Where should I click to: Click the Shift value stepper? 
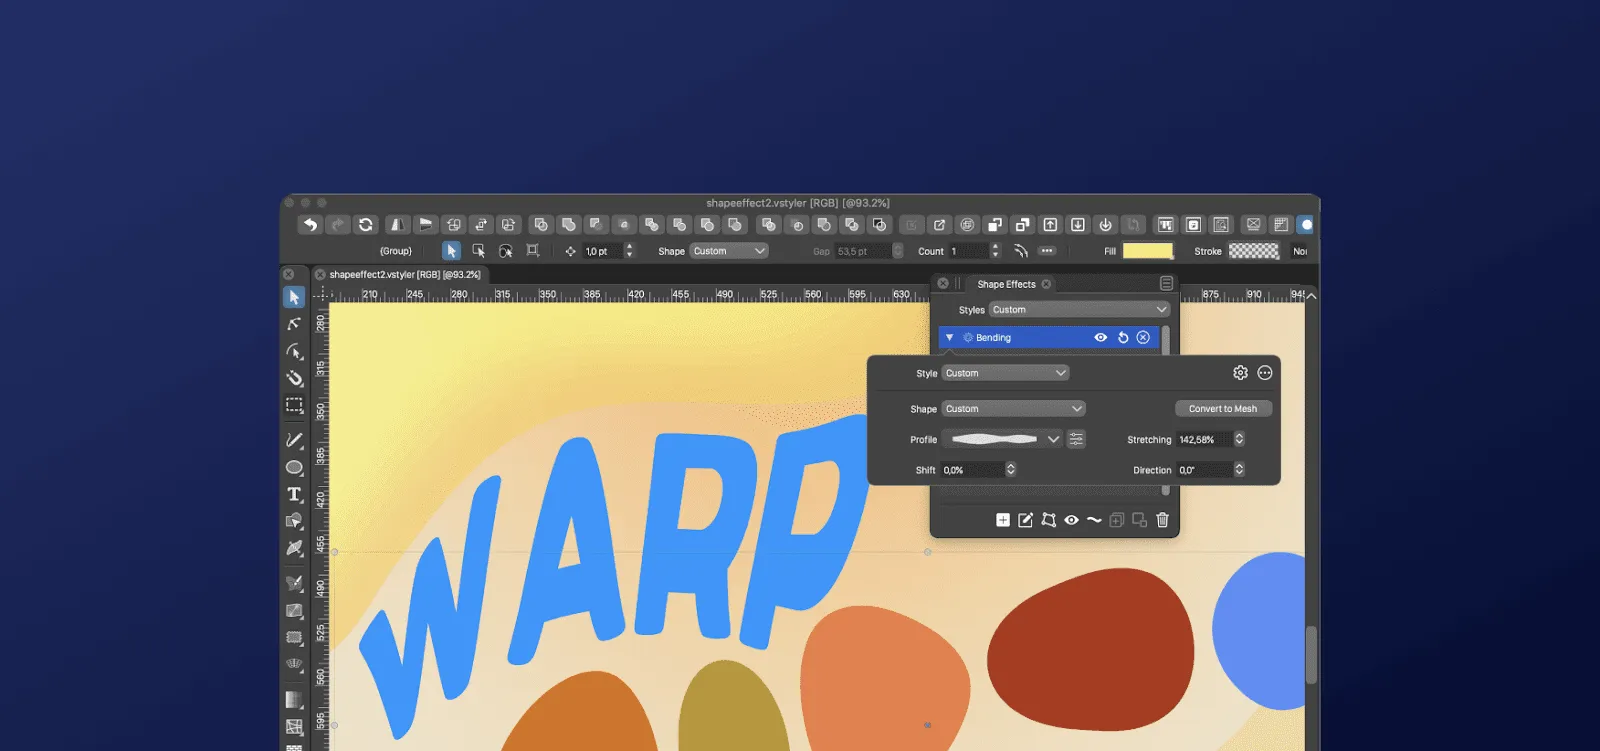[x=1011, y=470]
